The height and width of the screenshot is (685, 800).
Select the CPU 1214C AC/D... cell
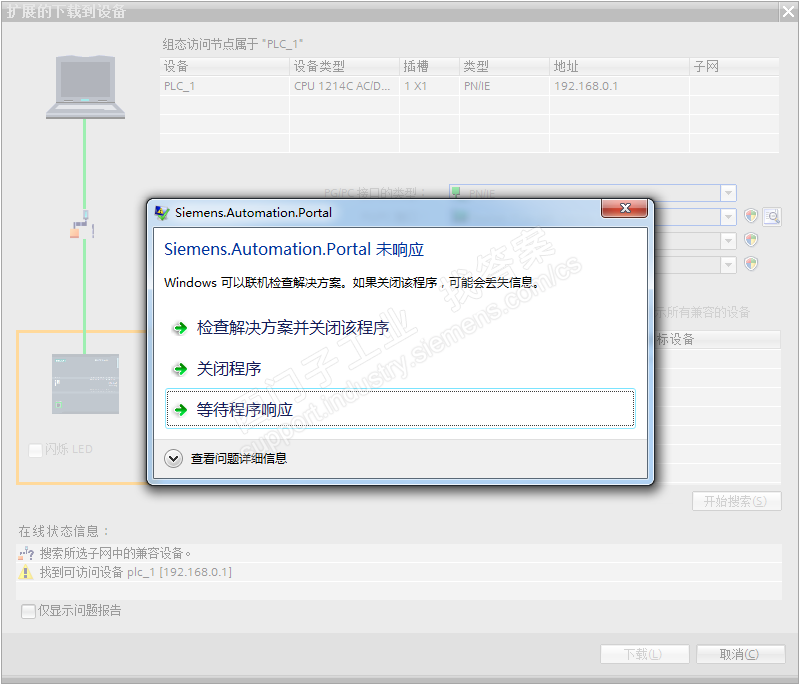(344, 86)
